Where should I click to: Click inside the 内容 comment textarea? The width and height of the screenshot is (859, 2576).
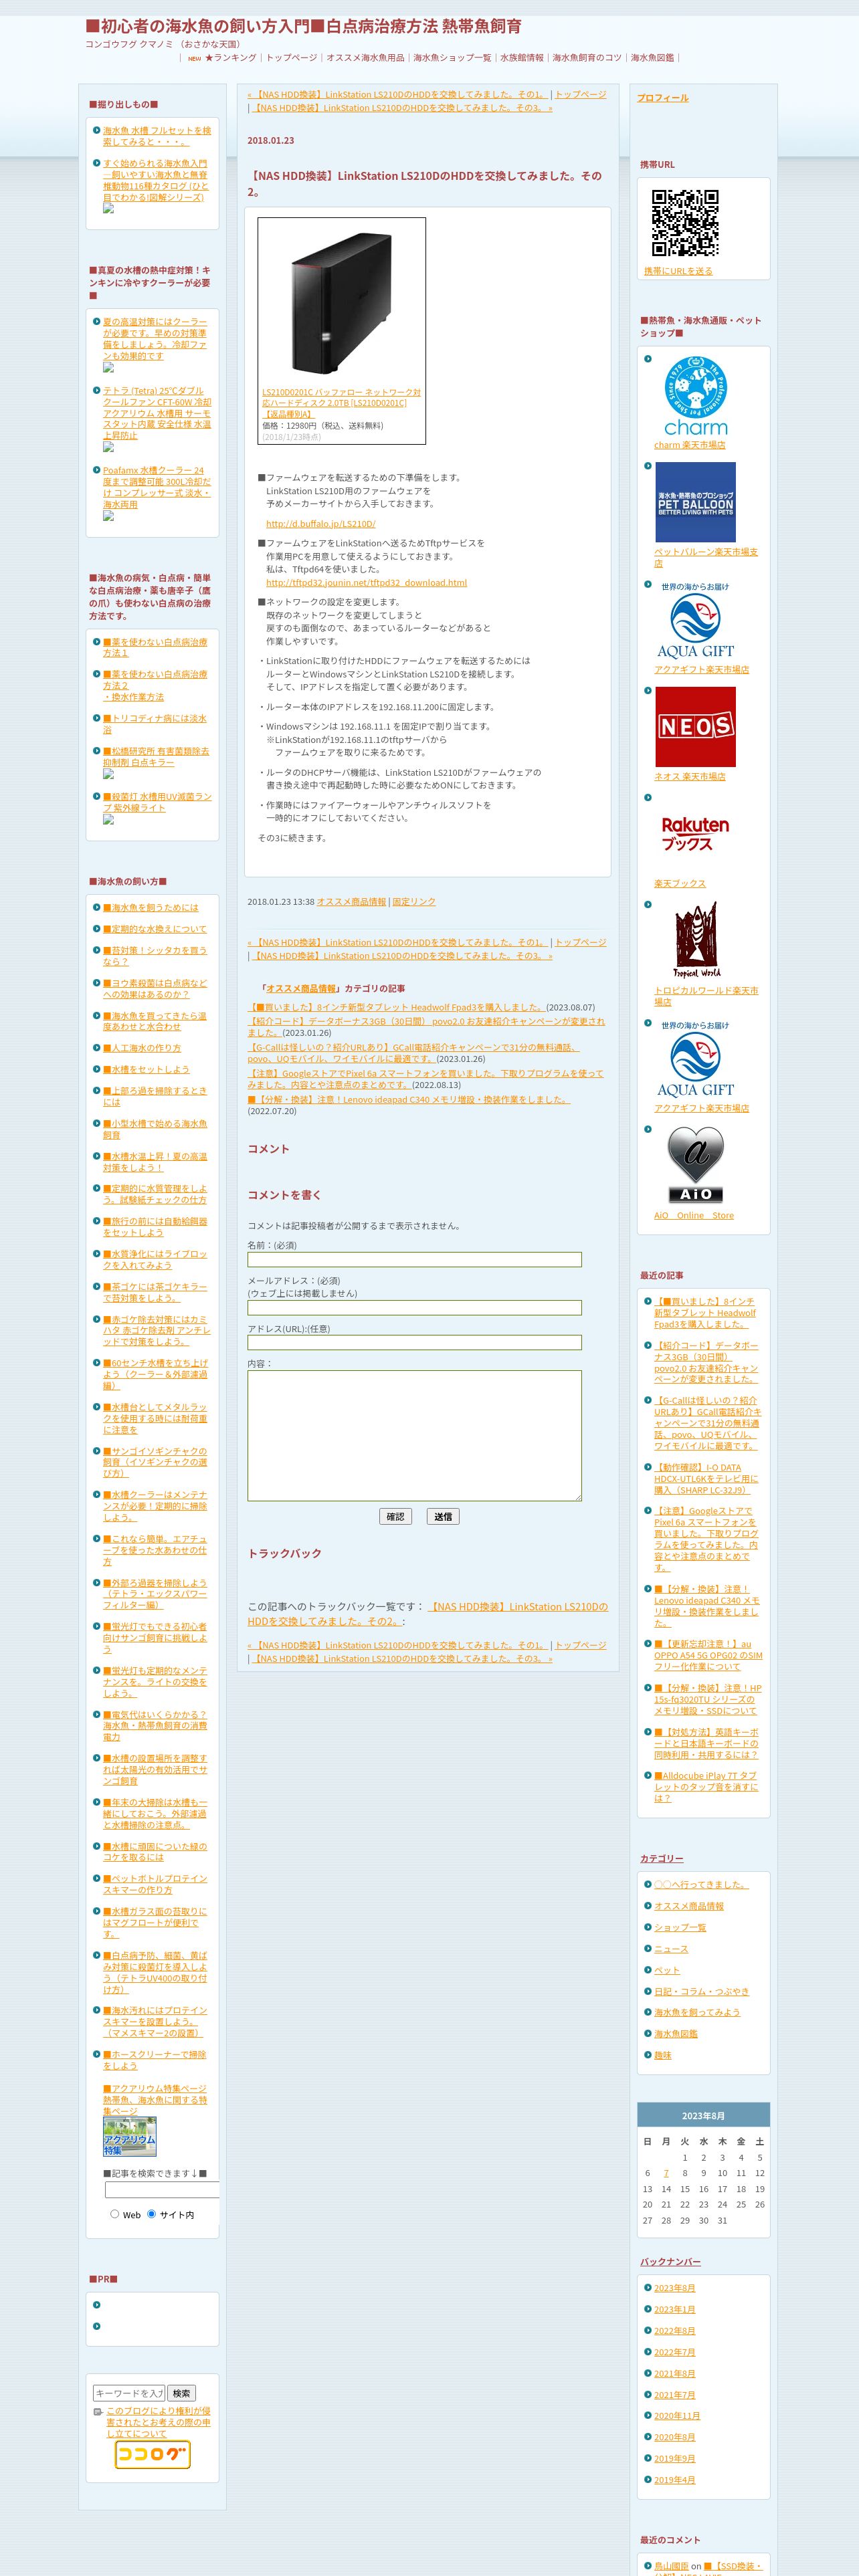pyautogui.click(x=414, y=1436)
